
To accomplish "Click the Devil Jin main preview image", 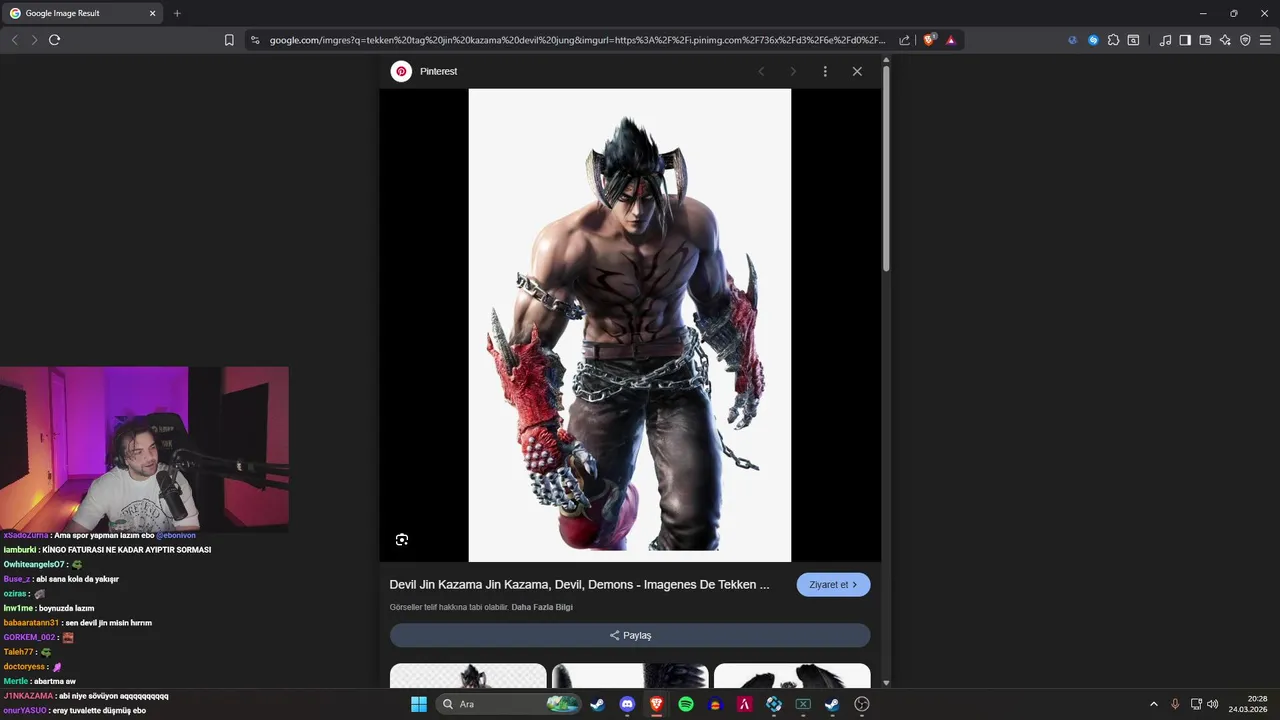I will coord(630,325).
